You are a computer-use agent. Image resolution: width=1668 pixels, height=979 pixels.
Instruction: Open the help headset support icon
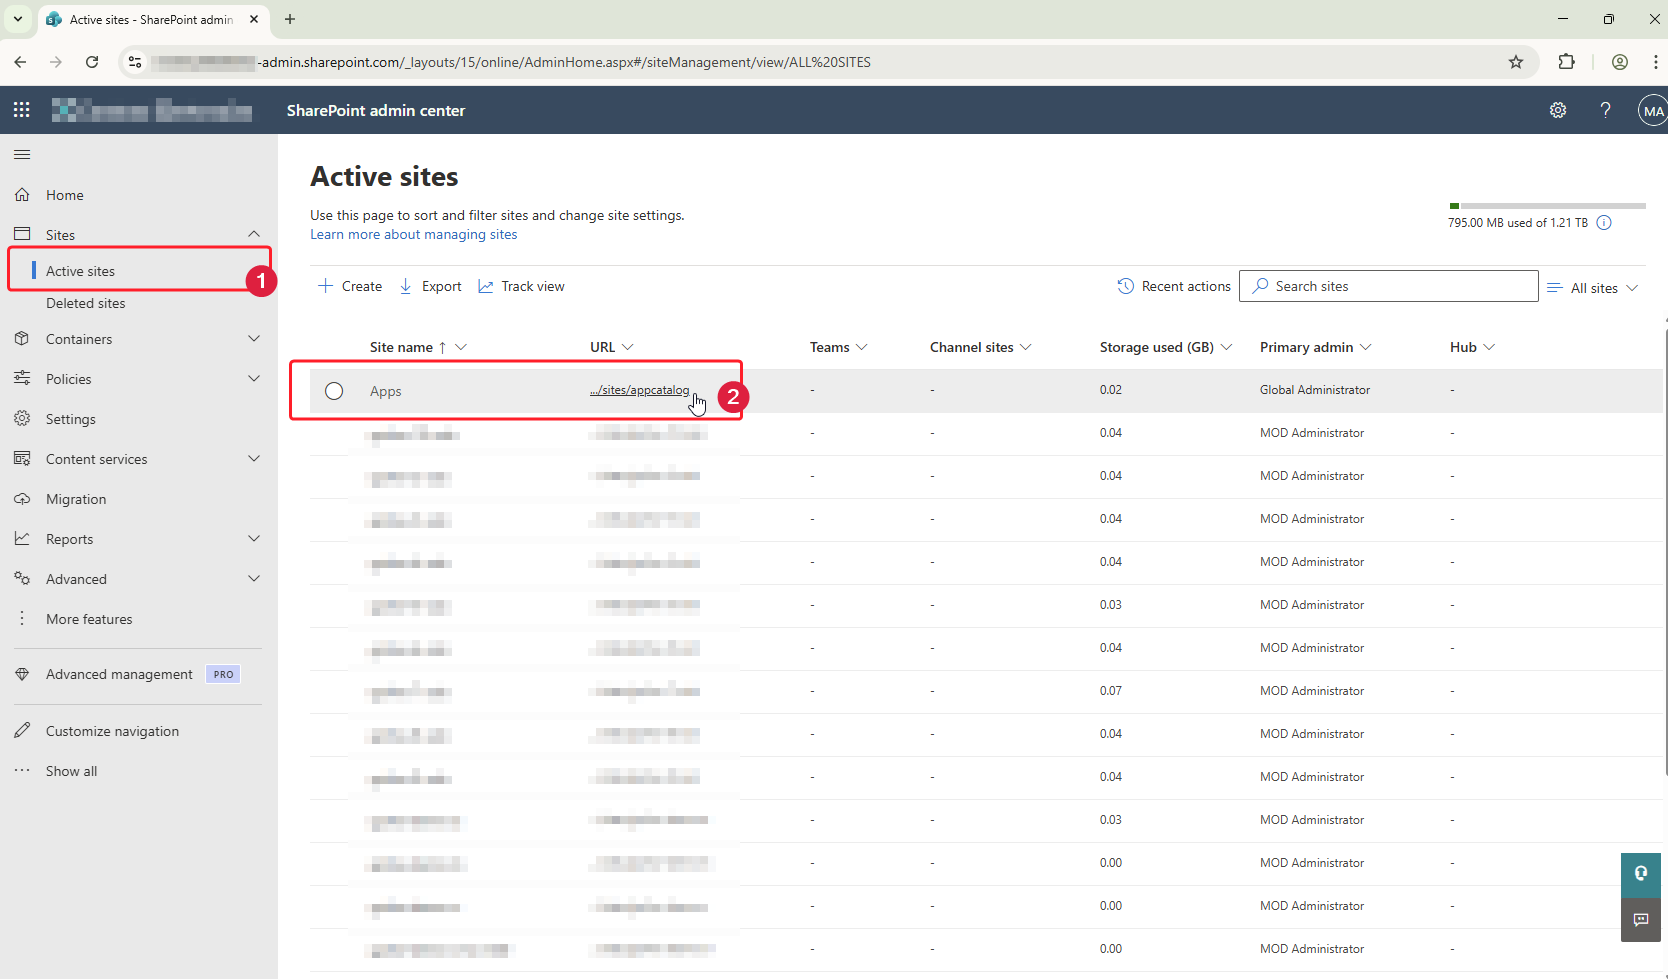point(1641,873)
